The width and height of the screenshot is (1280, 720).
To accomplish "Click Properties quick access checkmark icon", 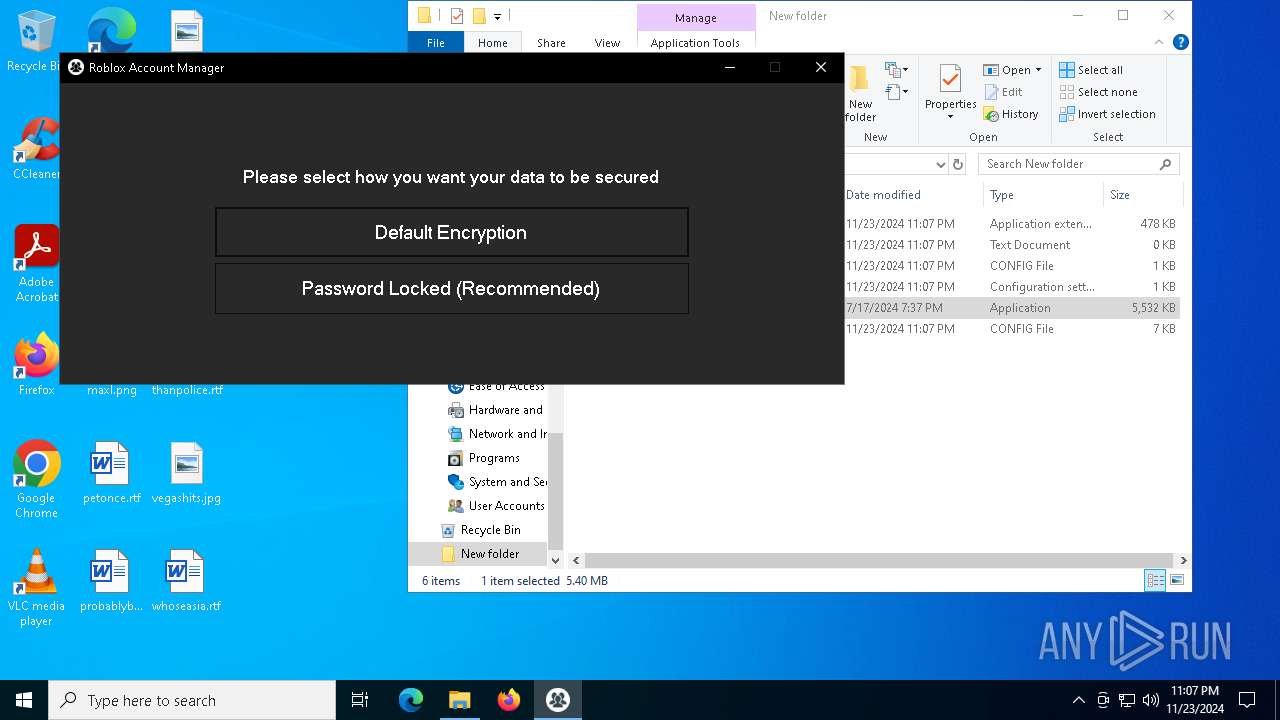I will coord(457,16).
